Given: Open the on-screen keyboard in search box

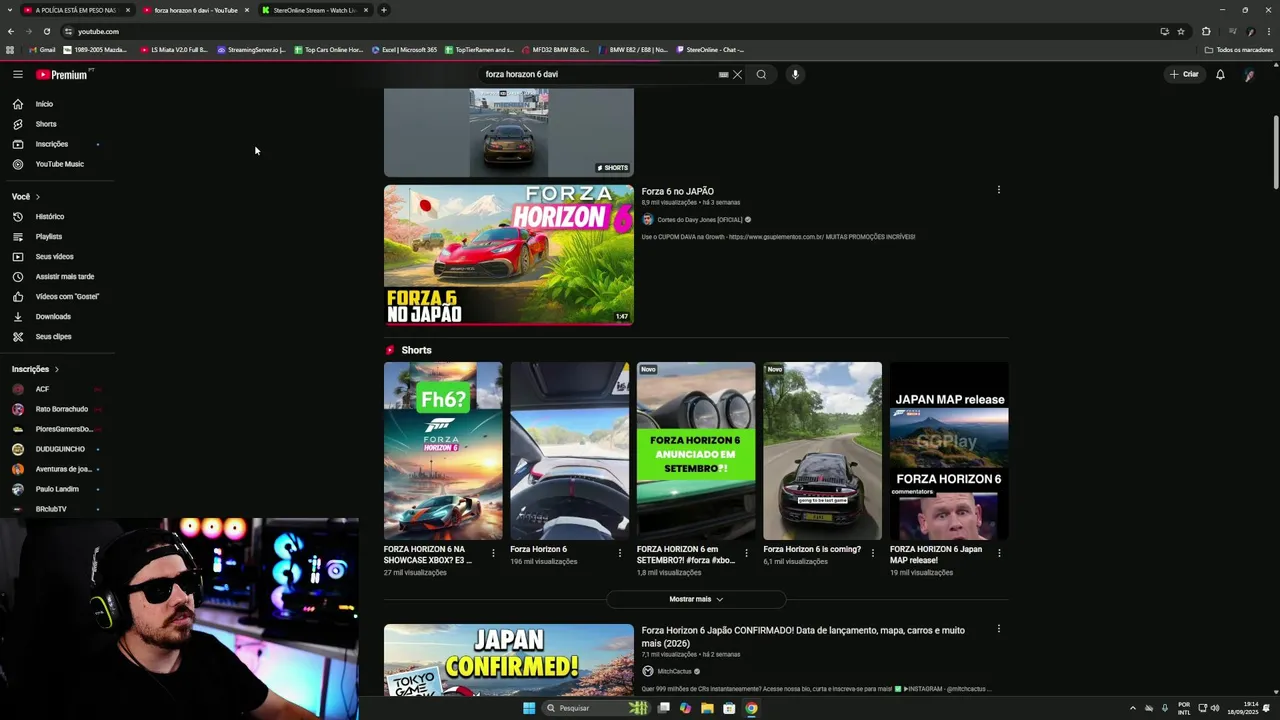Looking at the screenshot, I should pyautogui.click(x=723, y=74).
